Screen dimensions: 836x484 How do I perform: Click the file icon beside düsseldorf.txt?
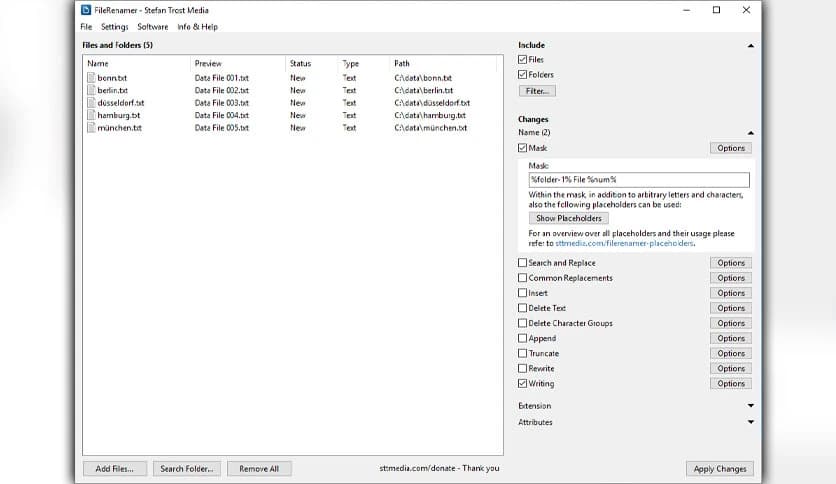91,103
